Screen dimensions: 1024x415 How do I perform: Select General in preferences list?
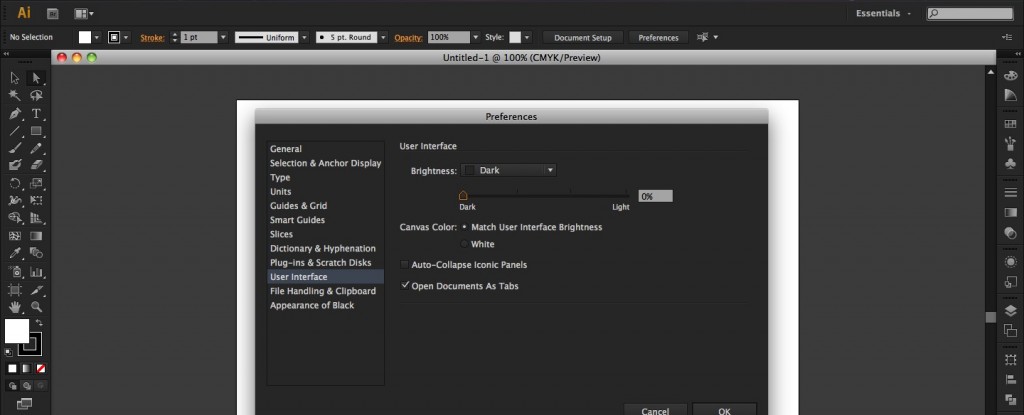[286, 149]
